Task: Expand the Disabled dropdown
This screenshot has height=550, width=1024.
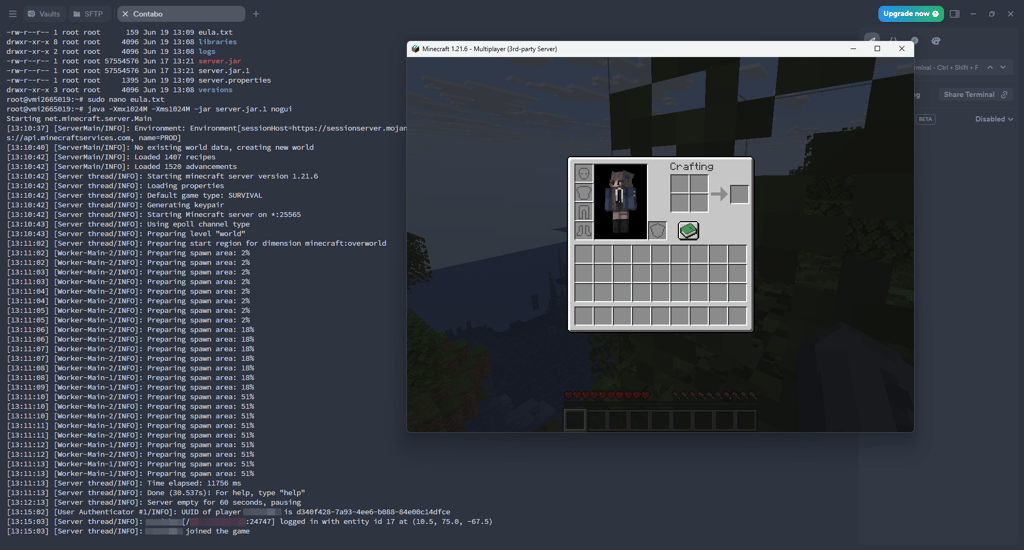Action: pos(994,119)
